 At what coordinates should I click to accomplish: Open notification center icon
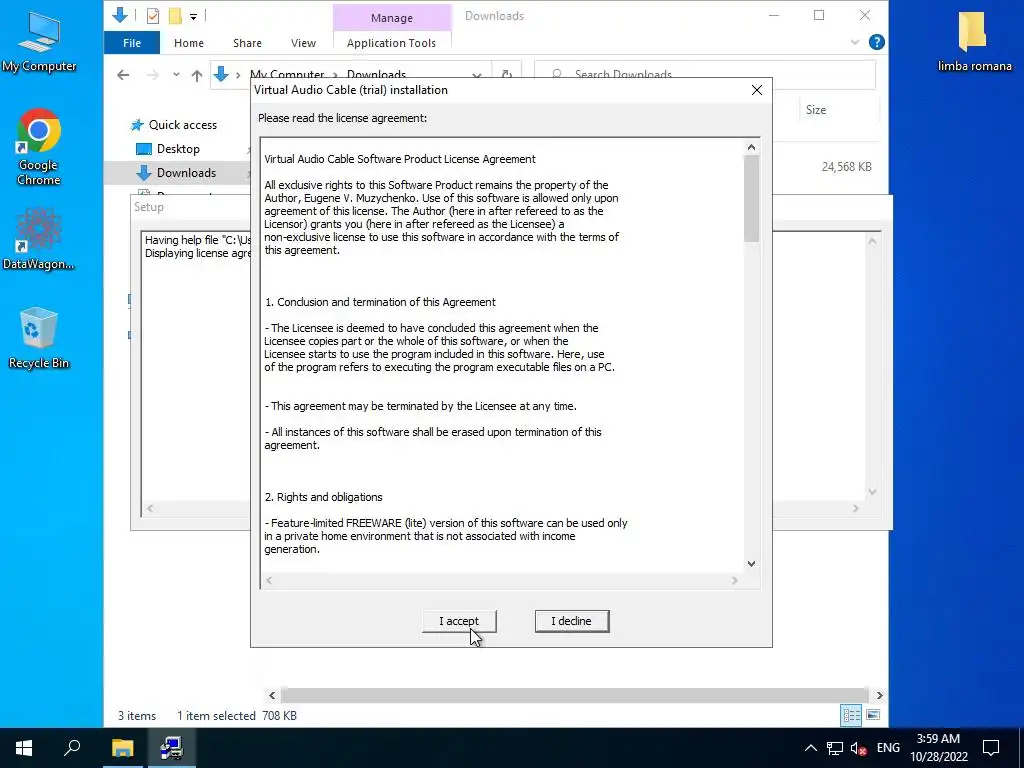991,748
